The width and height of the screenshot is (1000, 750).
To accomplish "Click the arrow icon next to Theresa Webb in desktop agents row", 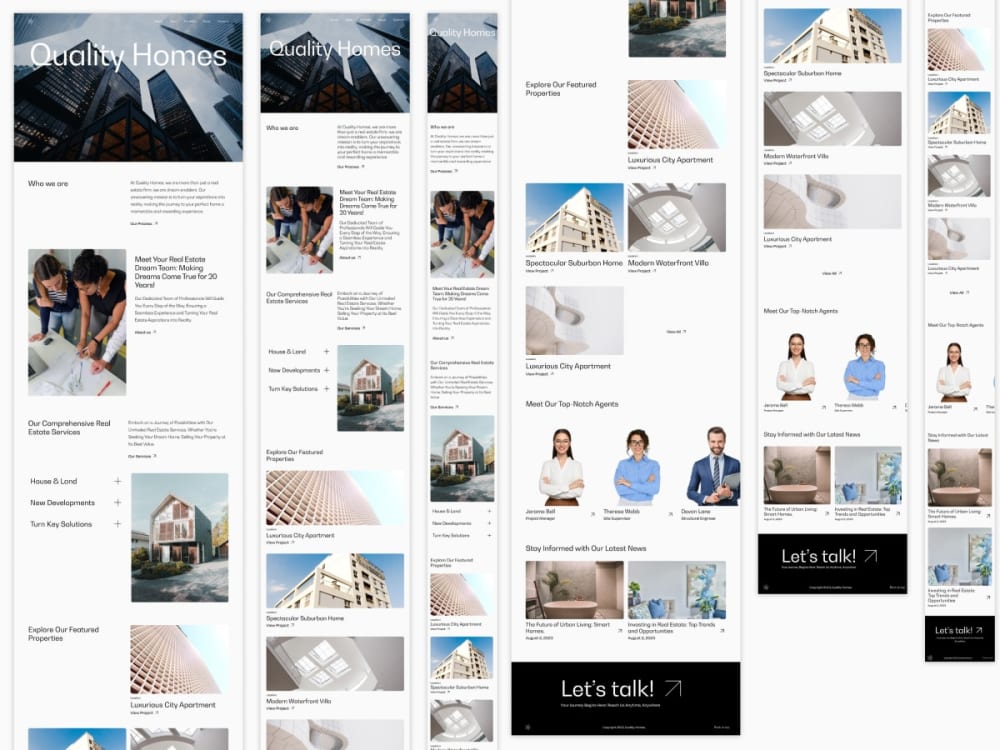I will pos(669,514).
